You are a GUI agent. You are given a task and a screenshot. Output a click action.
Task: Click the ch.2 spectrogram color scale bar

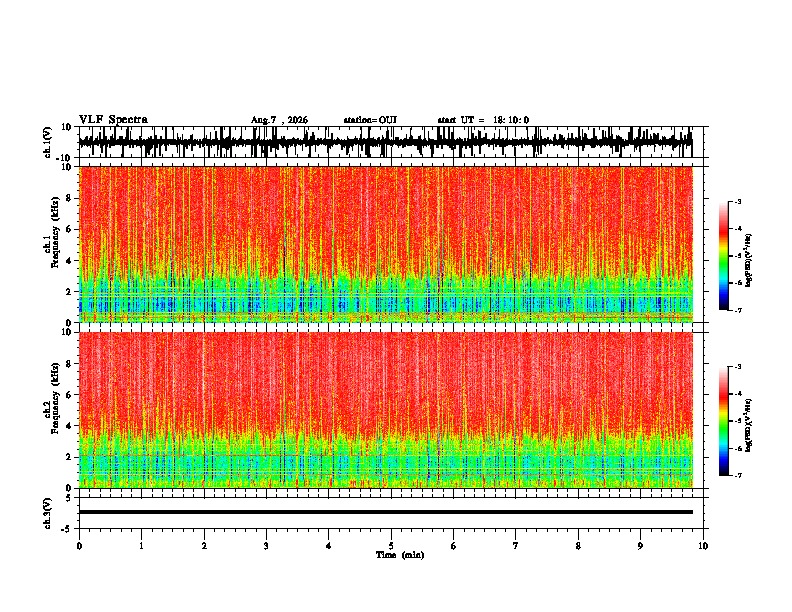724,421
